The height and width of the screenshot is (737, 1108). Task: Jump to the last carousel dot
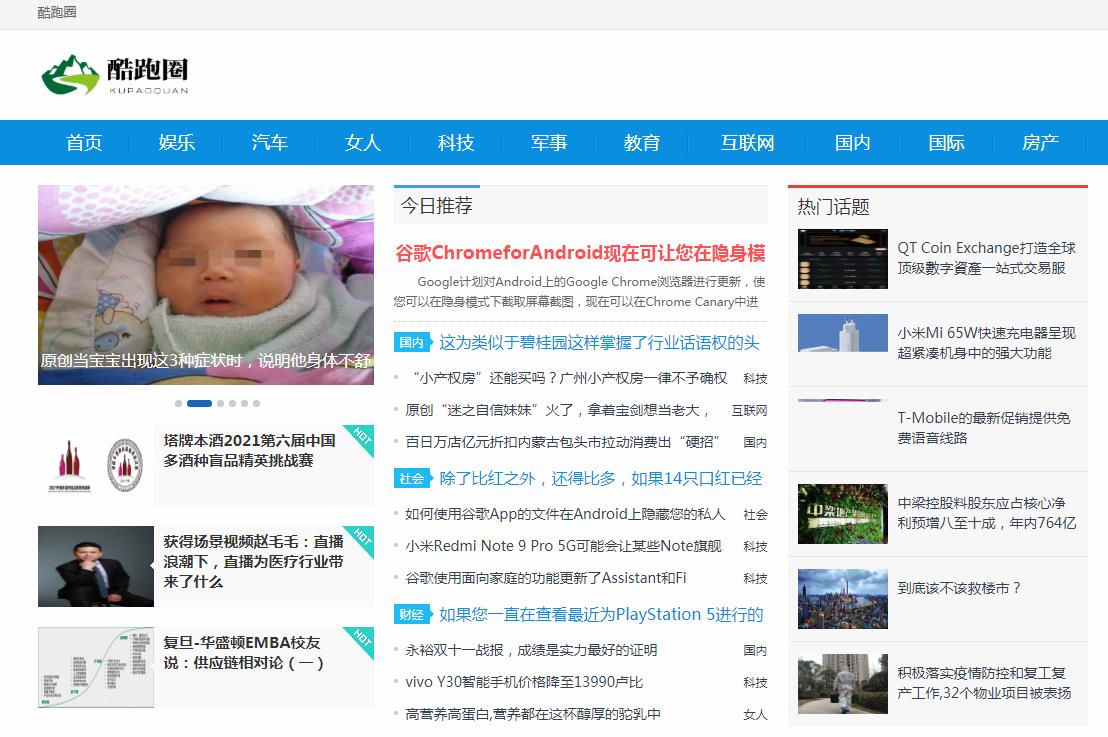(257, 403)
